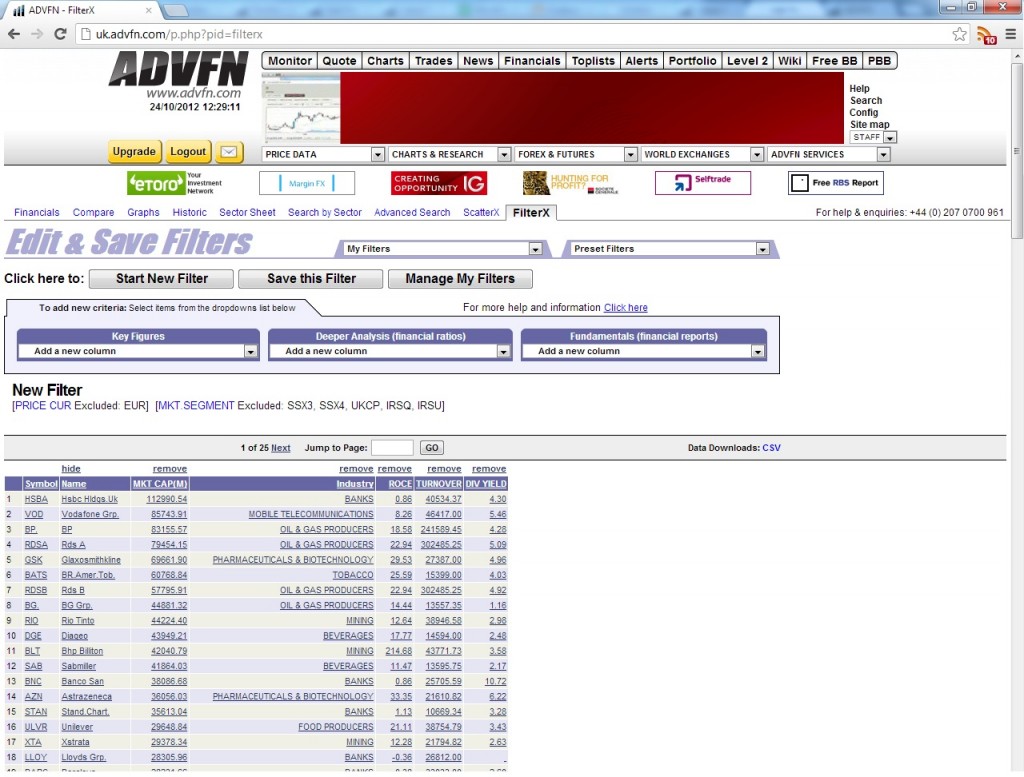Click the MKT.SEGMENT filter criterion
1024x777 pixels.
coord(196,405)
